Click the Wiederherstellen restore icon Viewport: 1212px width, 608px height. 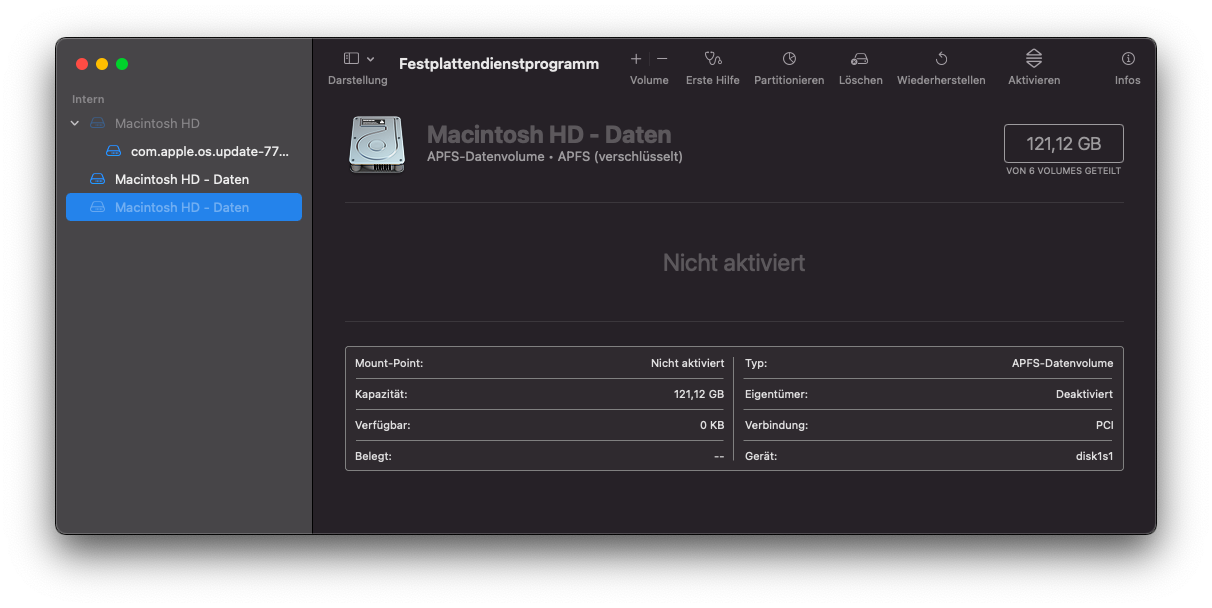pyautogui.click(x=941, y=59)
